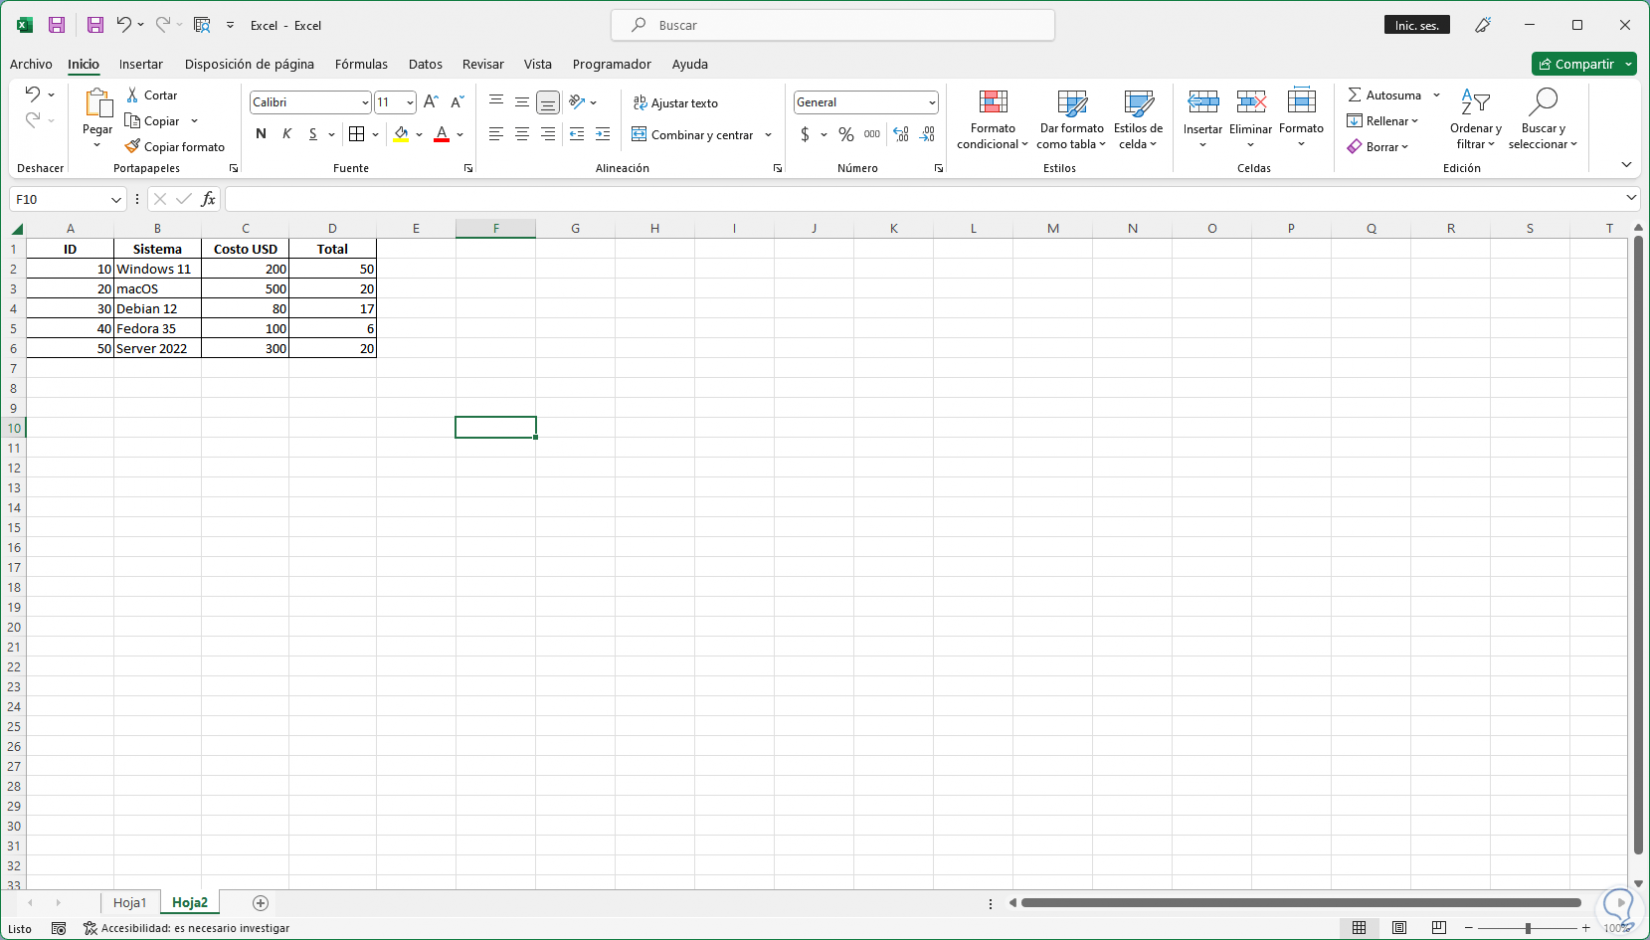Open the Borrar dropdown
1650x940 pixels.
1378,147
